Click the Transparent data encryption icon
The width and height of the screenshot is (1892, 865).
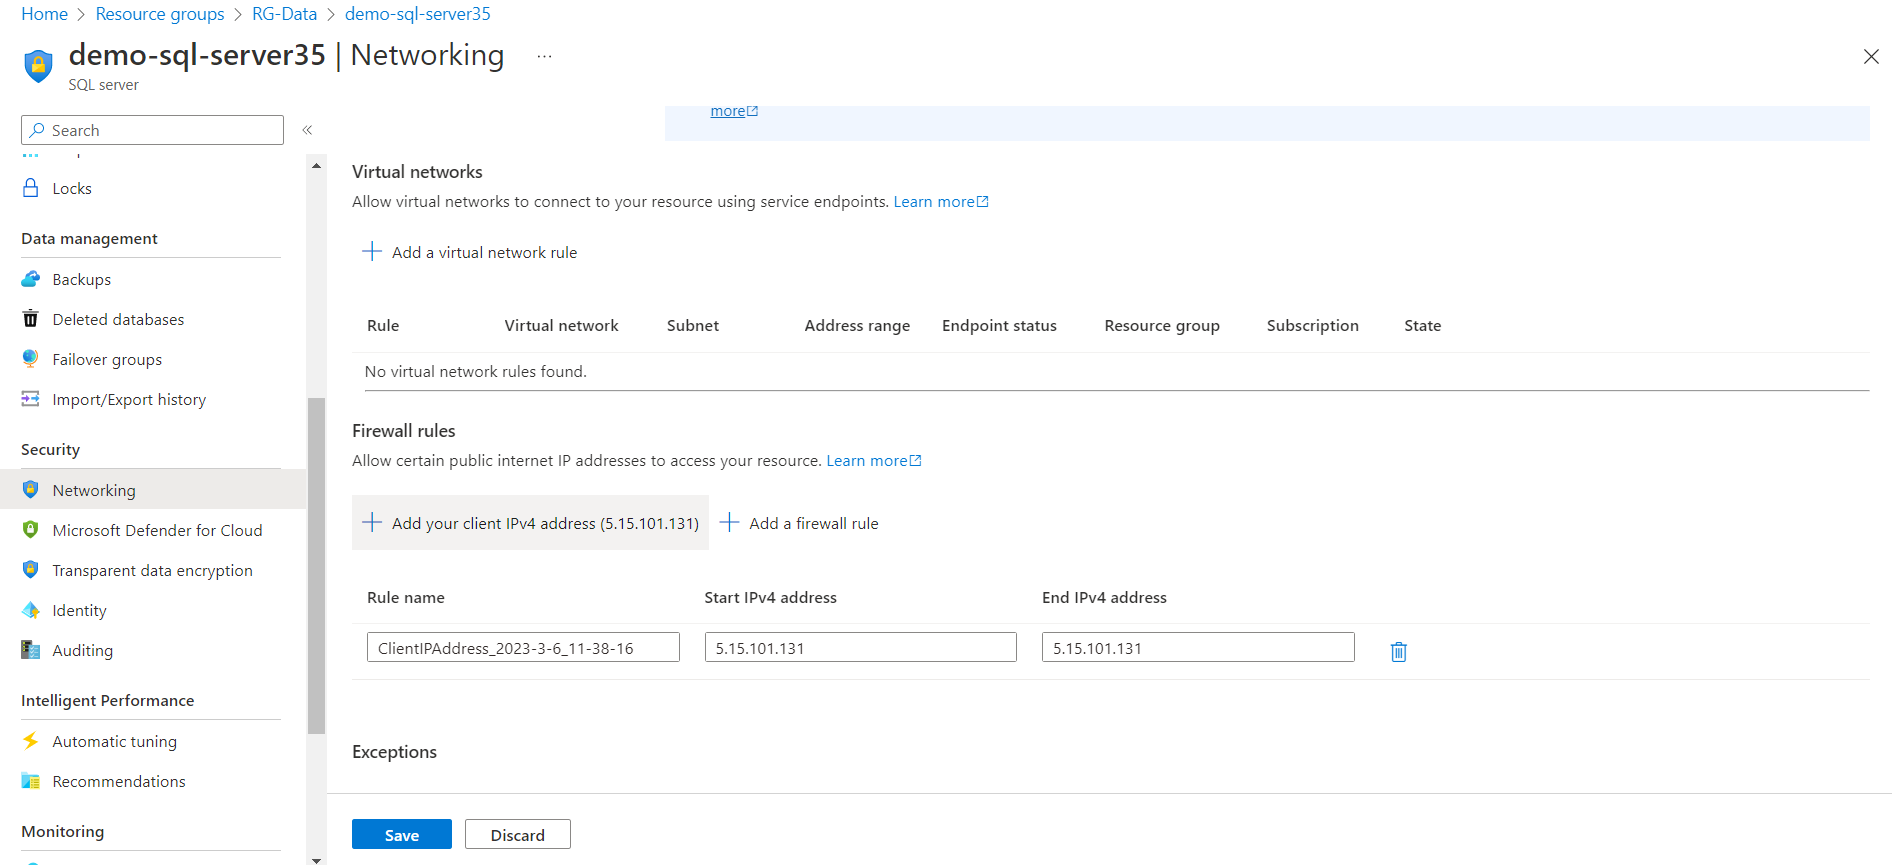coord(31,570)
